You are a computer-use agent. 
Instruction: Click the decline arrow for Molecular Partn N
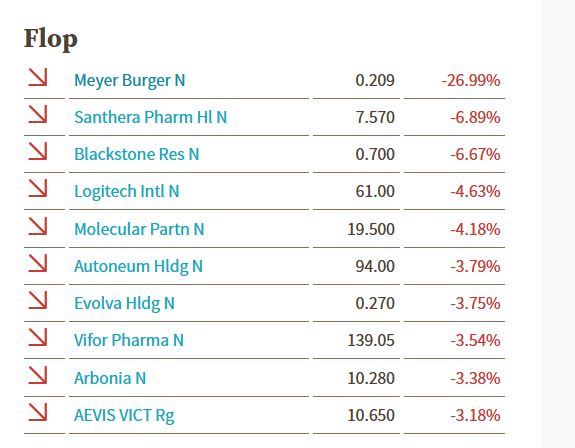pyautogui.click(x=38, y=226)
